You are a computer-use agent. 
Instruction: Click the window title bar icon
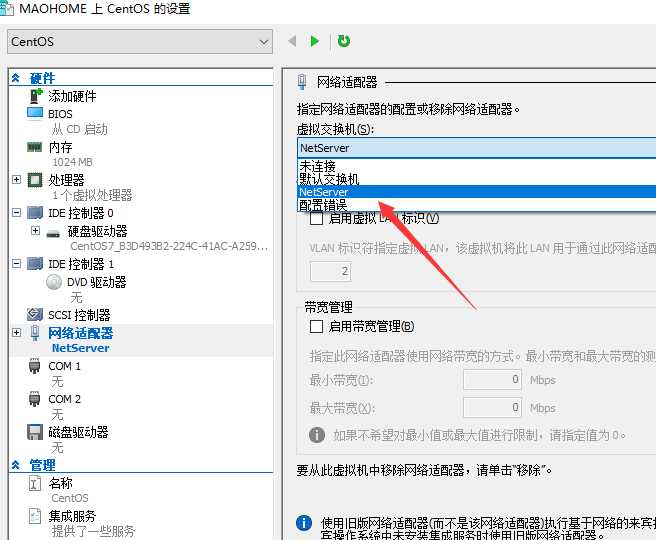tap(7, 8)
